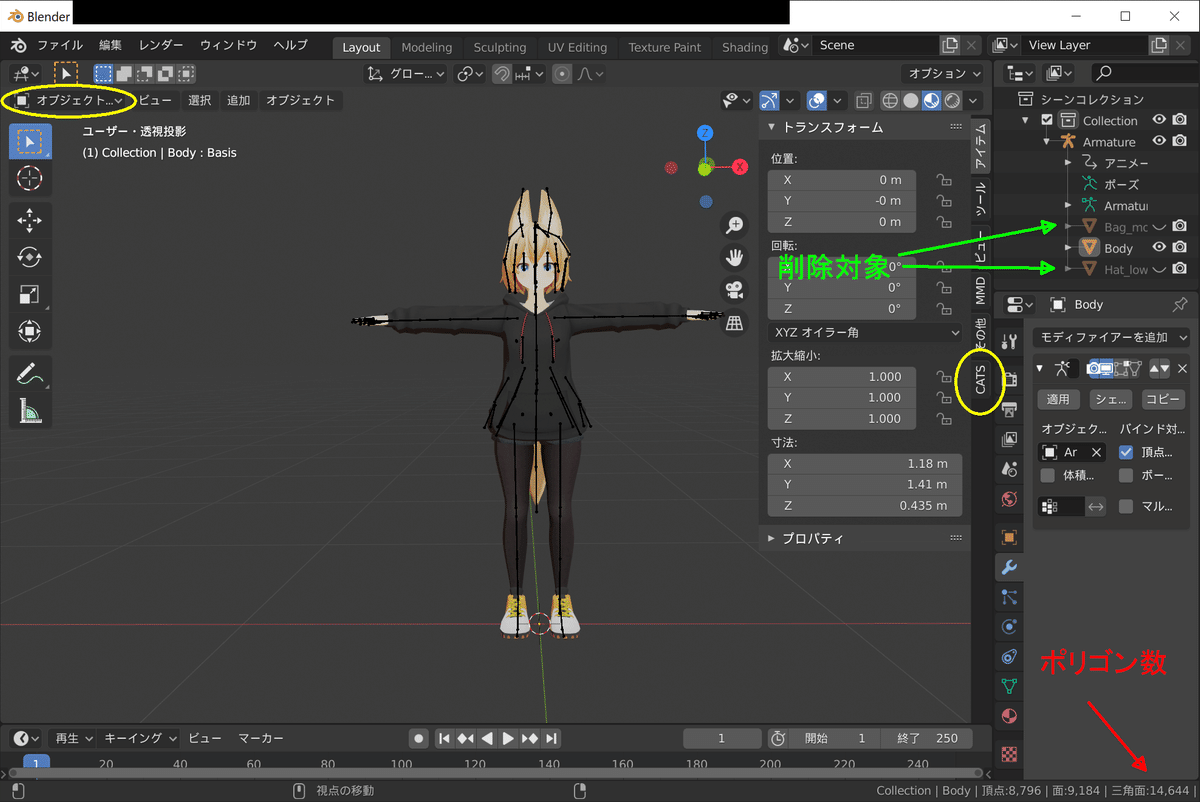Open グロー transform orientation dropdown
The height and width of the screenshot is (802, 1200).
(406, 74)
